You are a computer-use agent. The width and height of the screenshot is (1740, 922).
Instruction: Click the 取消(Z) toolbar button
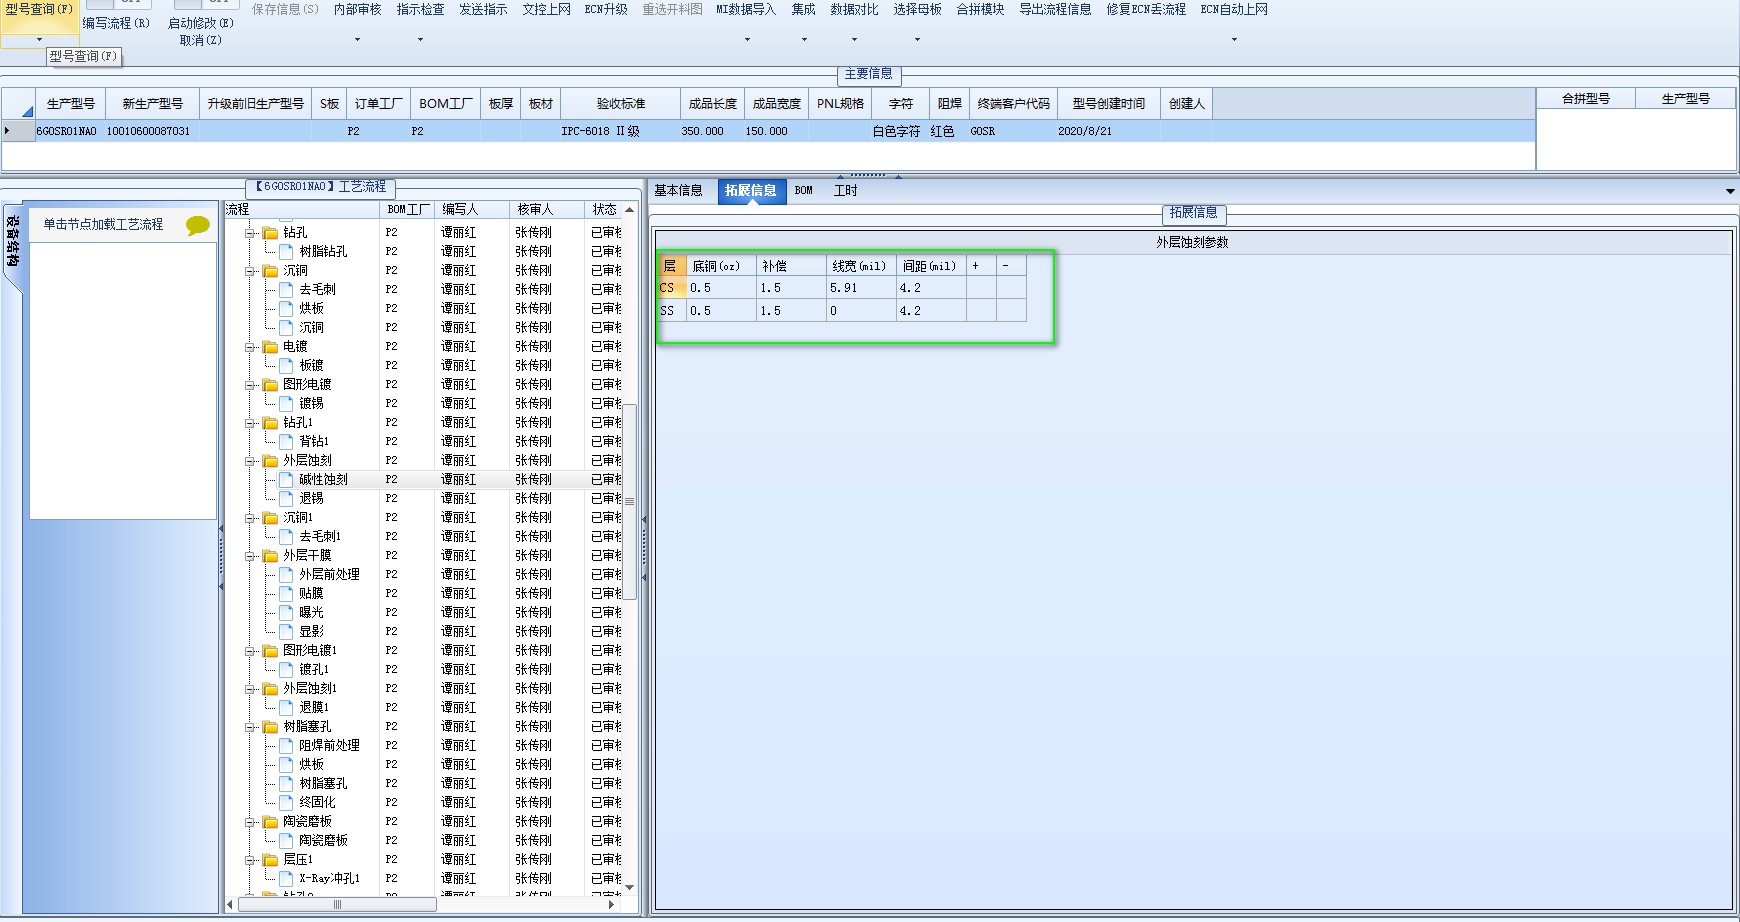[x=201, y=41]
